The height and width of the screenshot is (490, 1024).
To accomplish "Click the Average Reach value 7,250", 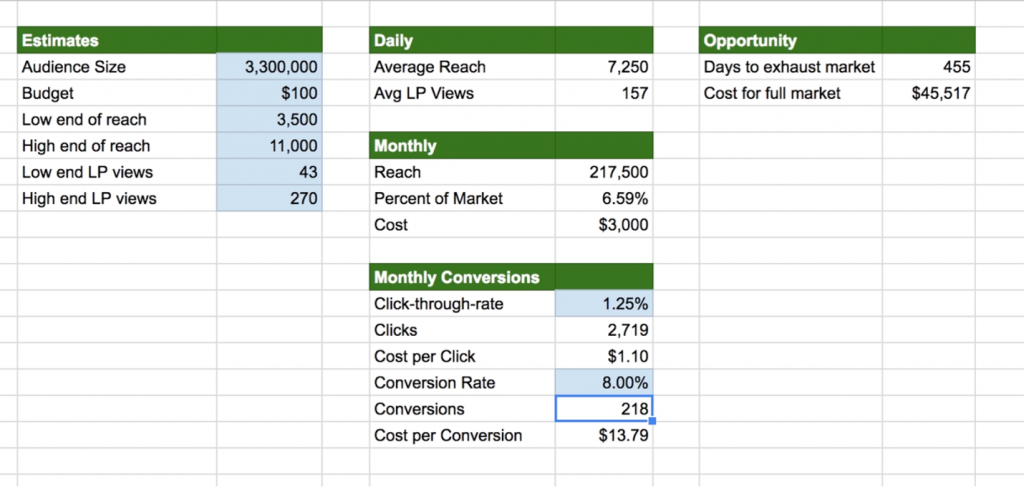I will (x=604, y=67).
